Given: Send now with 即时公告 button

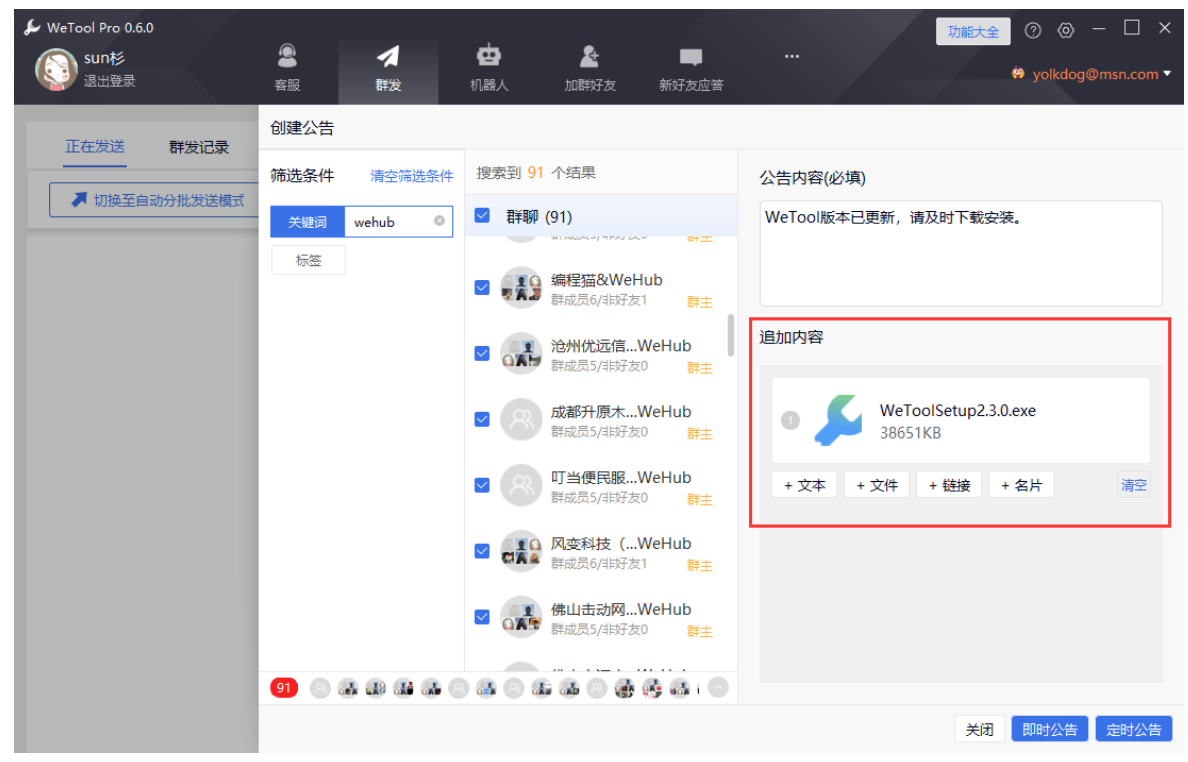Looking at the screenshot, I should click(1049, 729).
